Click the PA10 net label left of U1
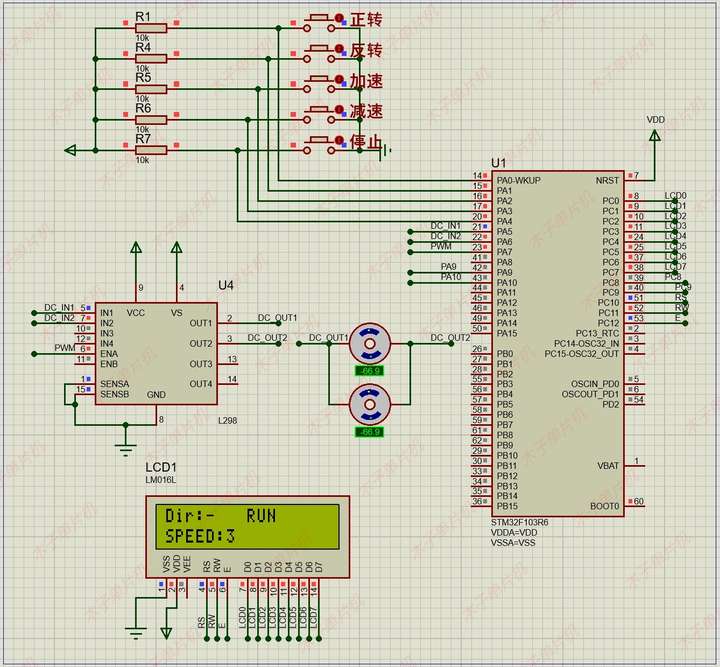The width and height of the screenshot is (720, 667). pyautogui.click(x=451, y=277)
